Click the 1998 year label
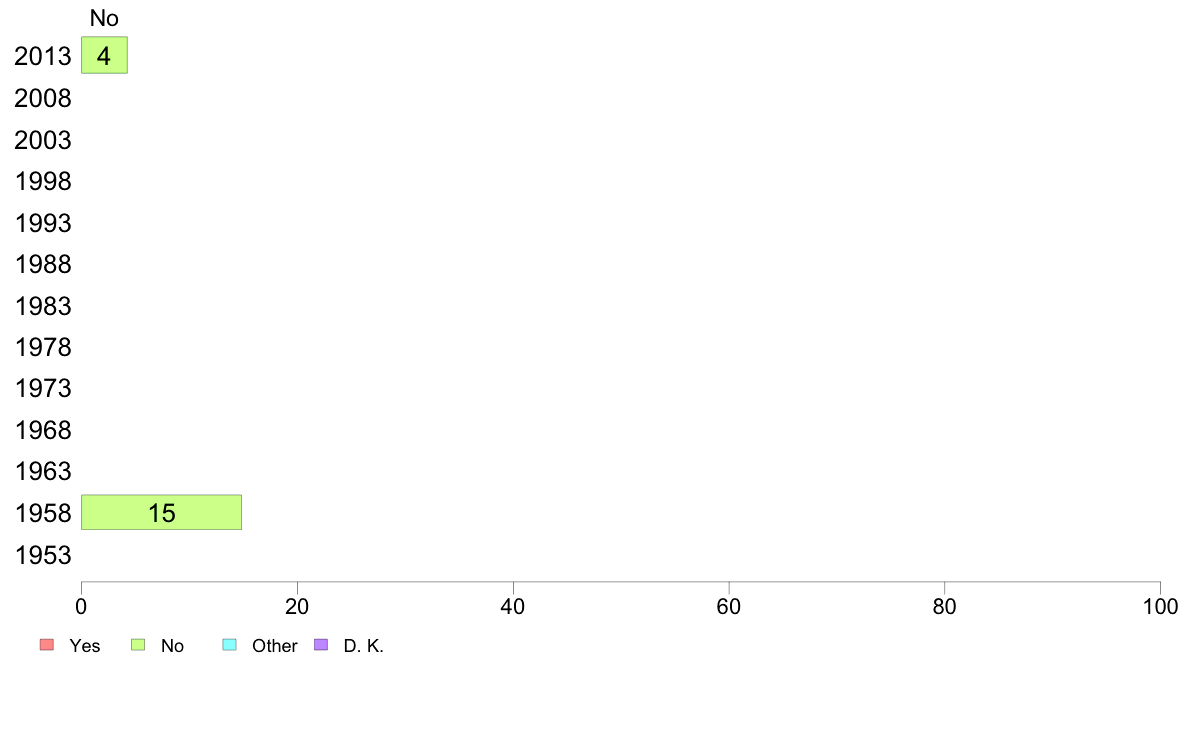The width and height of the screenshot is (1188, 736). [x=42, y=181]
